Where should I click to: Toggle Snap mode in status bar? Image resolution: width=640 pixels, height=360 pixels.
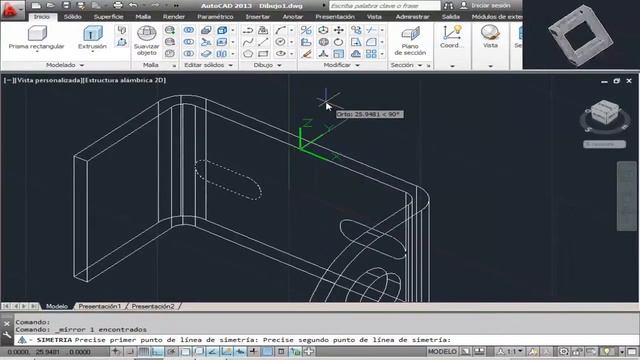click(130, 351)
